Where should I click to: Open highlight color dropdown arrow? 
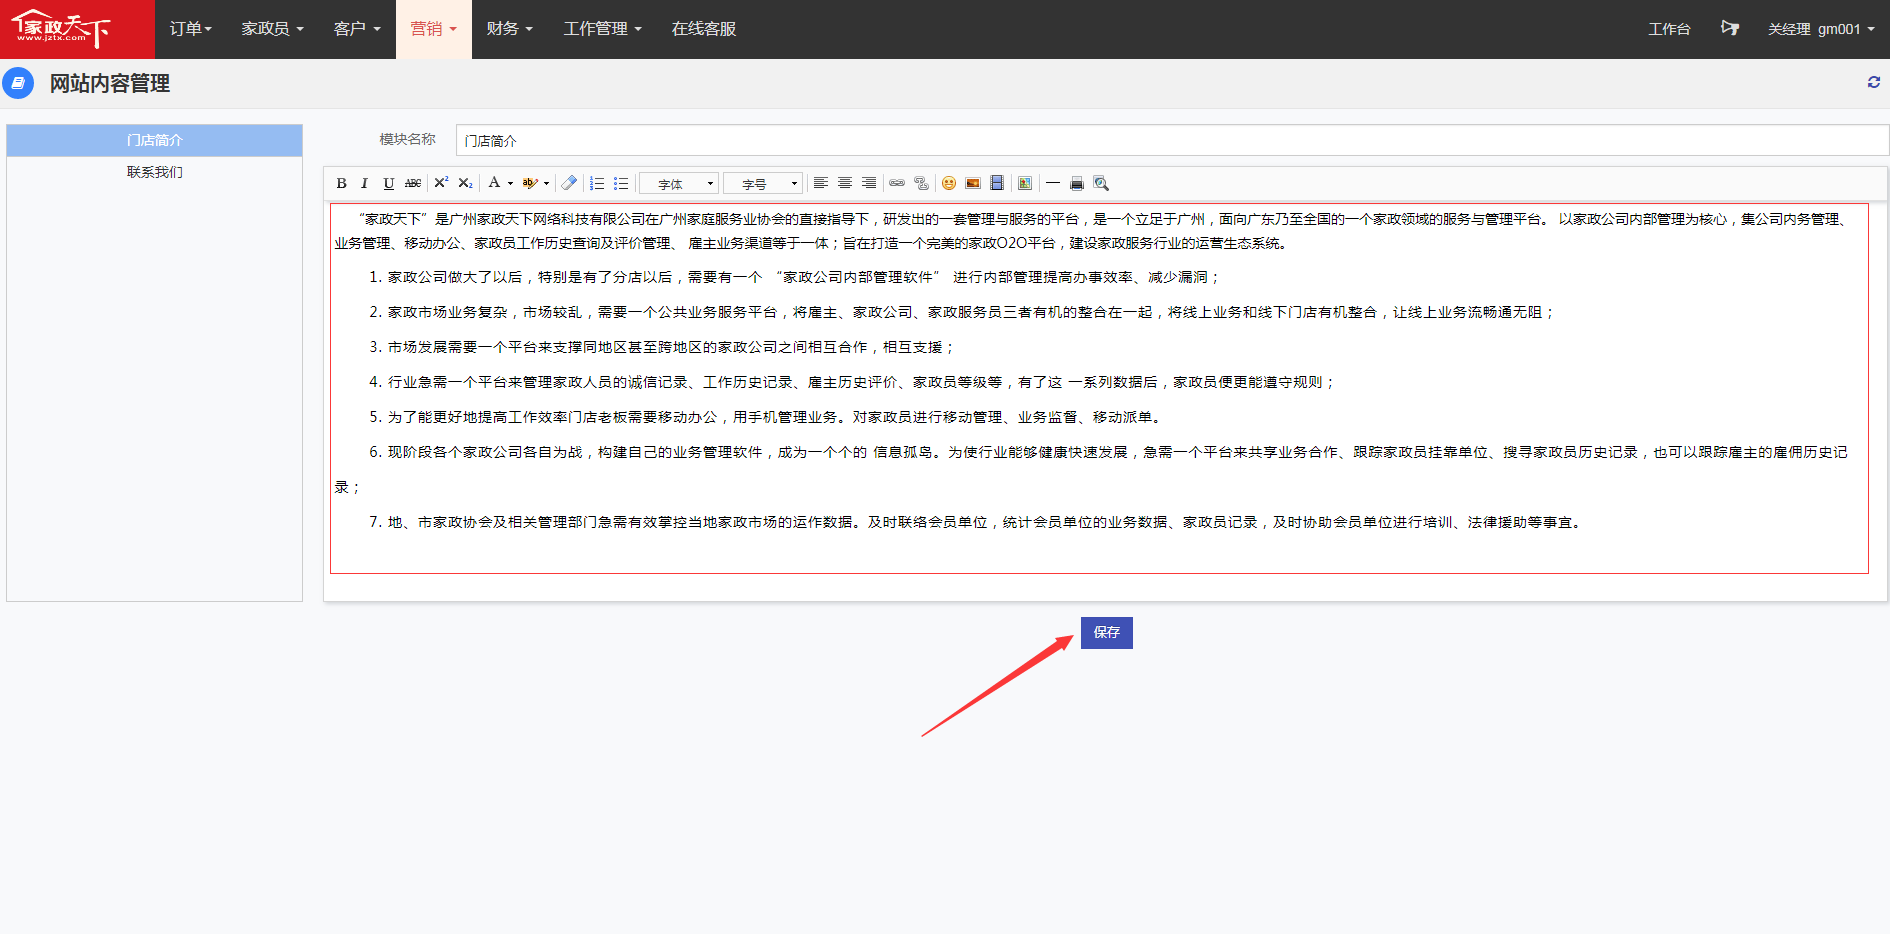pos(546,183)
